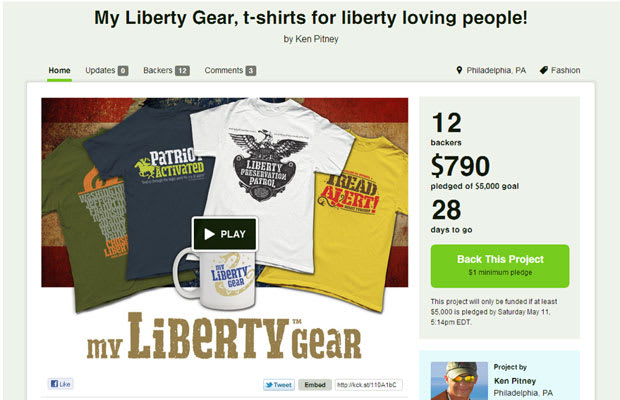620x400 pixels.
Task: Open the Updates tab
Action: (x=100, y=70)
